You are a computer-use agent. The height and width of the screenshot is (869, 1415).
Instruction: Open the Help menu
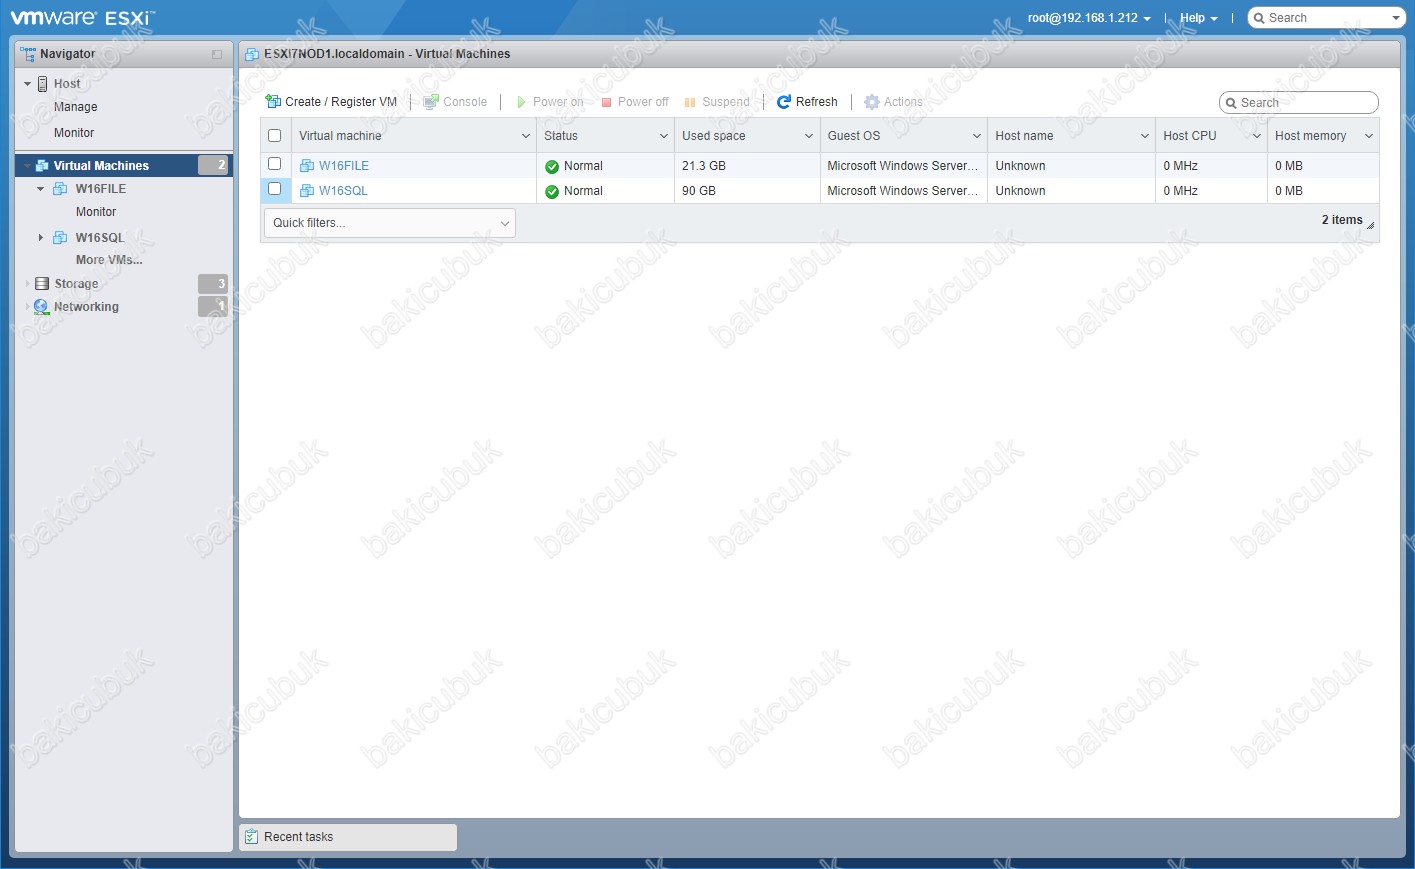(x=1198, y=18)
